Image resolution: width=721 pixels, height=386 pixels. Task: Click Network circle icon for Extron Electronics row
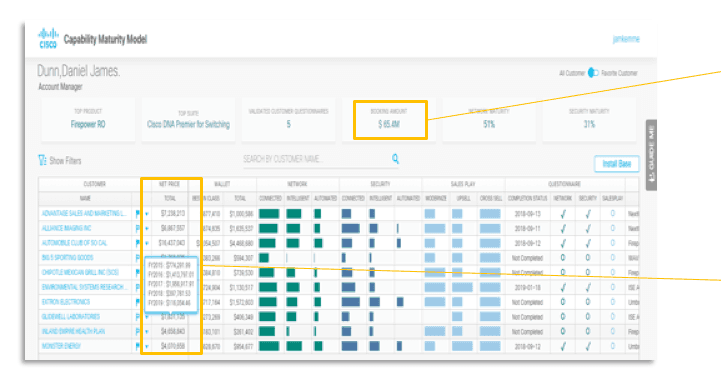(x=563, y=302)
